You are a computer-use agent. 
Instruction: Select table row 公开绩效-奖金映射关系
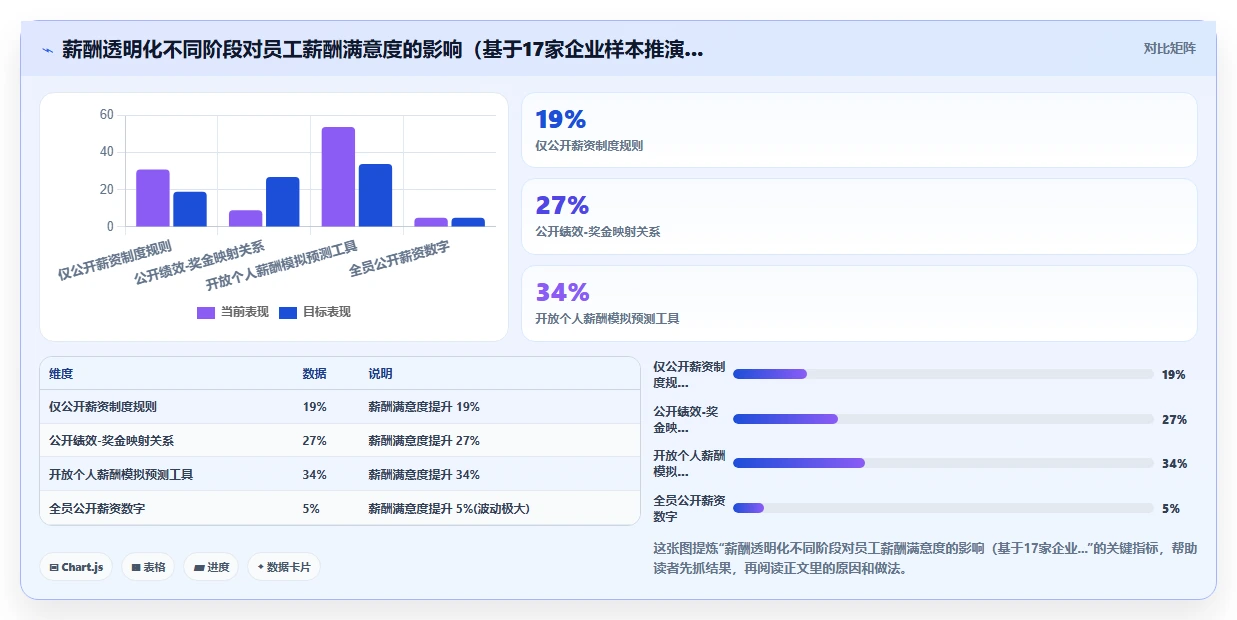[340, 441]
